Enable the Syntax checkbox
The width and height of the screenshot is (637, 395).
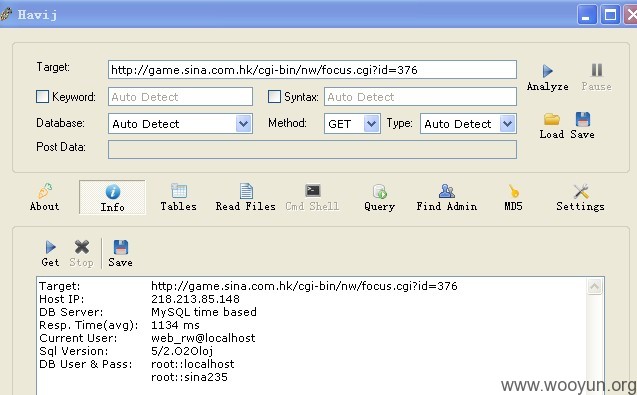point(274,97)
